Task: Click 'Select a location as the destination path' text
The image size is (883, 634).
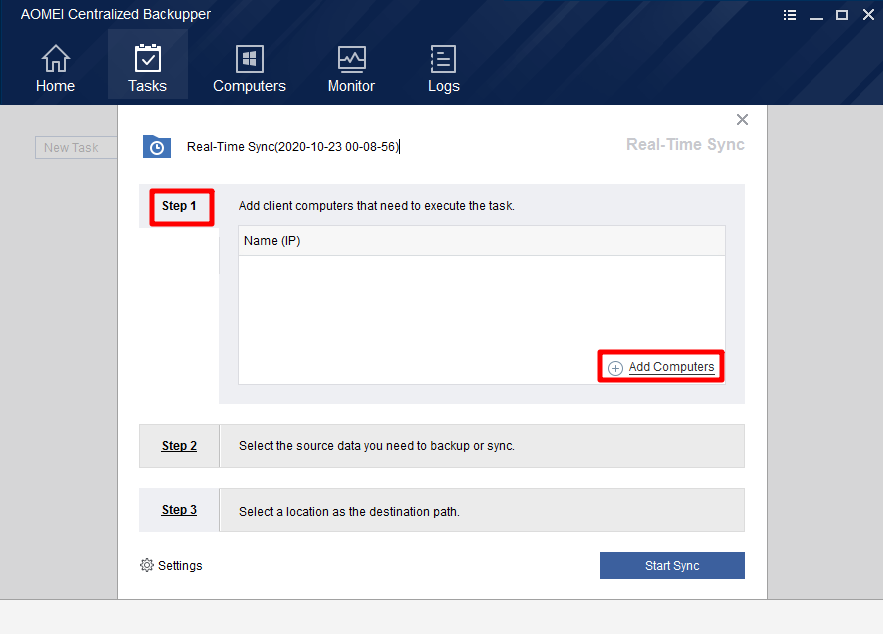Action: coord(349,511)
